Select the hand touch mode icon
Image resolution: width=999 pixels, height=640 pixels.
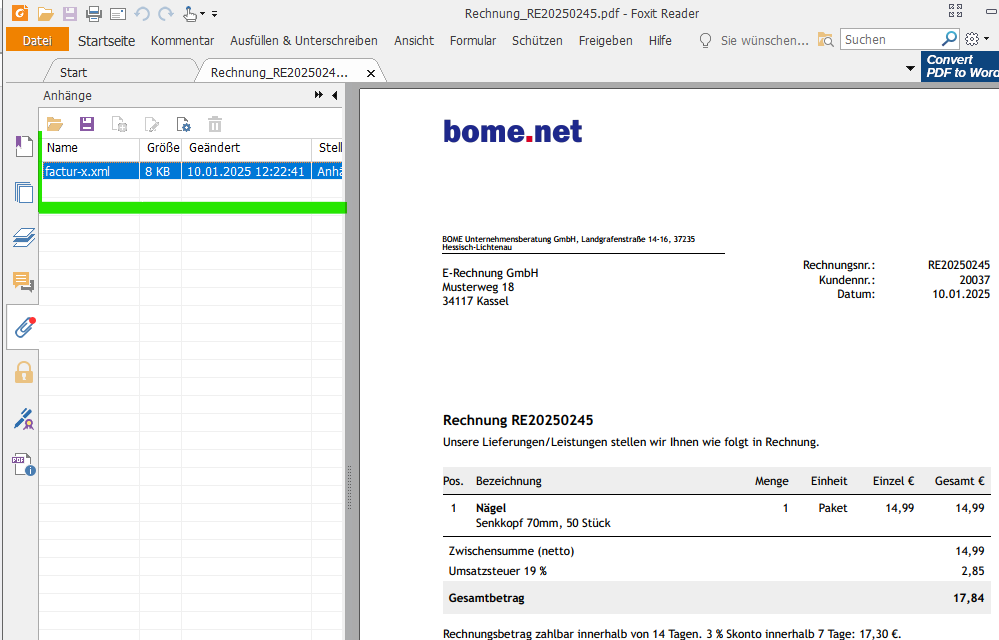(190, 13)
